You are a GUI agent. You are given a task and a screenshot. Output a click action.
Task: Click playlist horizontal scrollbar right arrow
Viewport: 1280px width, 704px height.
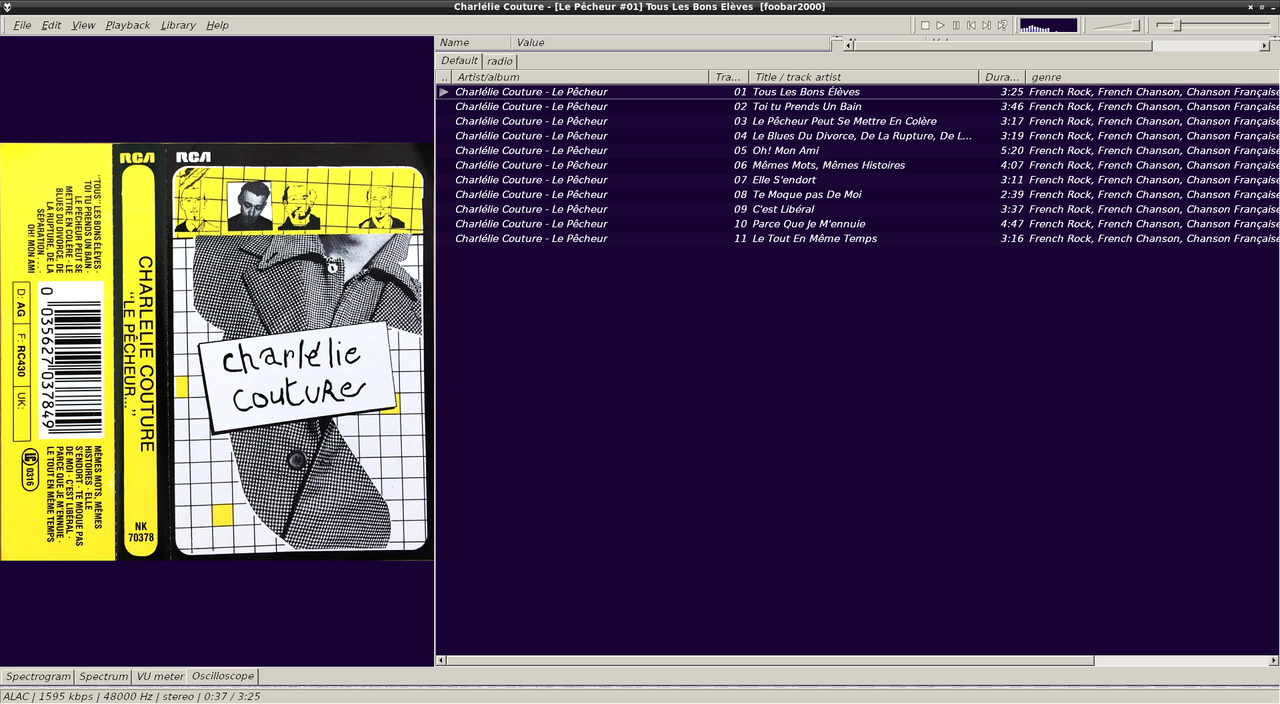[1274, 661]
